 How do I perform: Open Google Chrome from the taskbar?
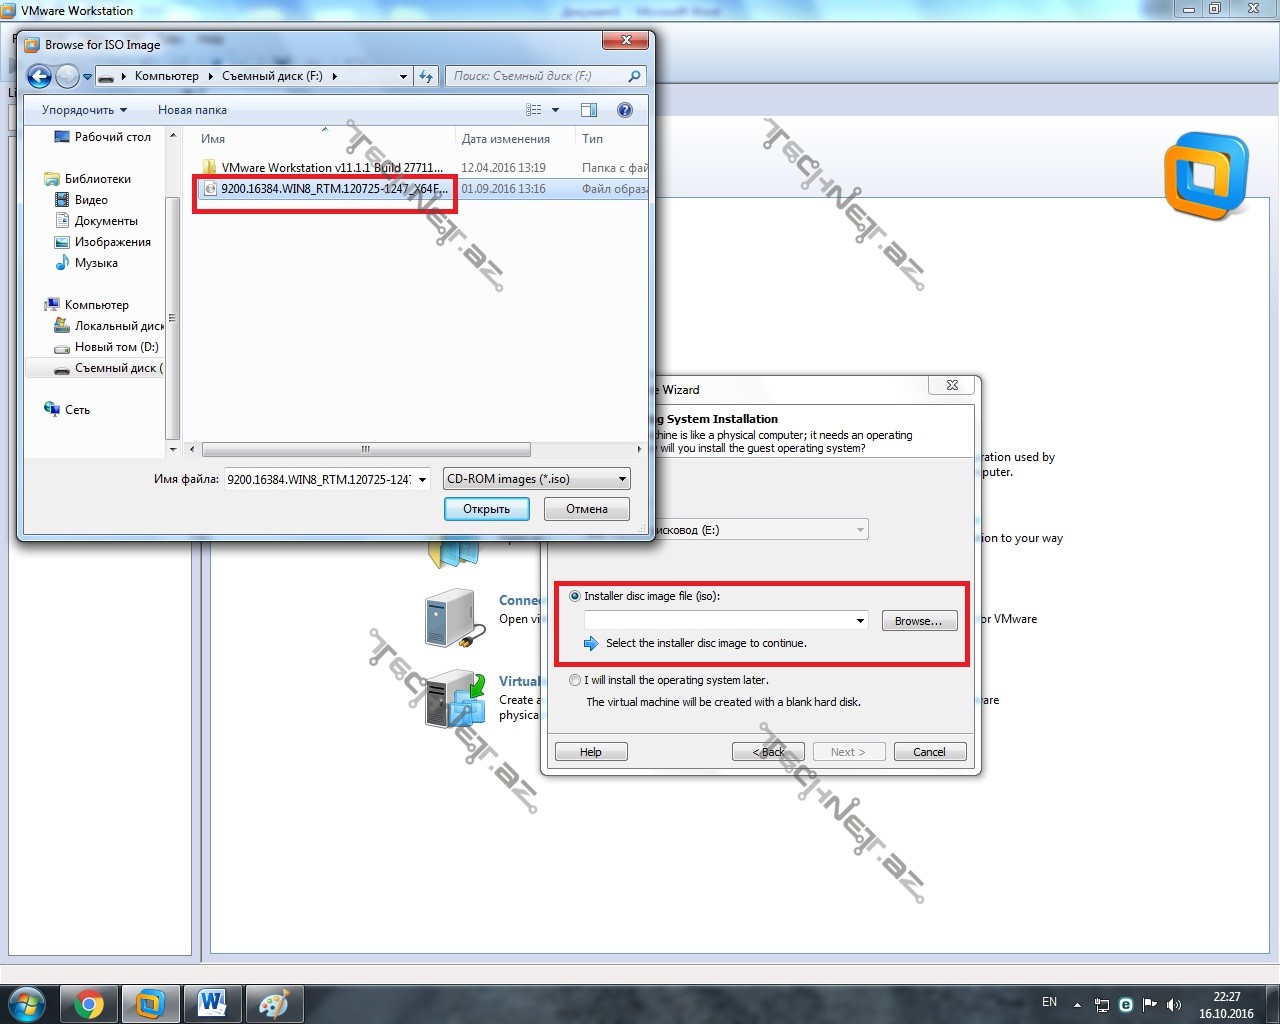[89, 1004]
